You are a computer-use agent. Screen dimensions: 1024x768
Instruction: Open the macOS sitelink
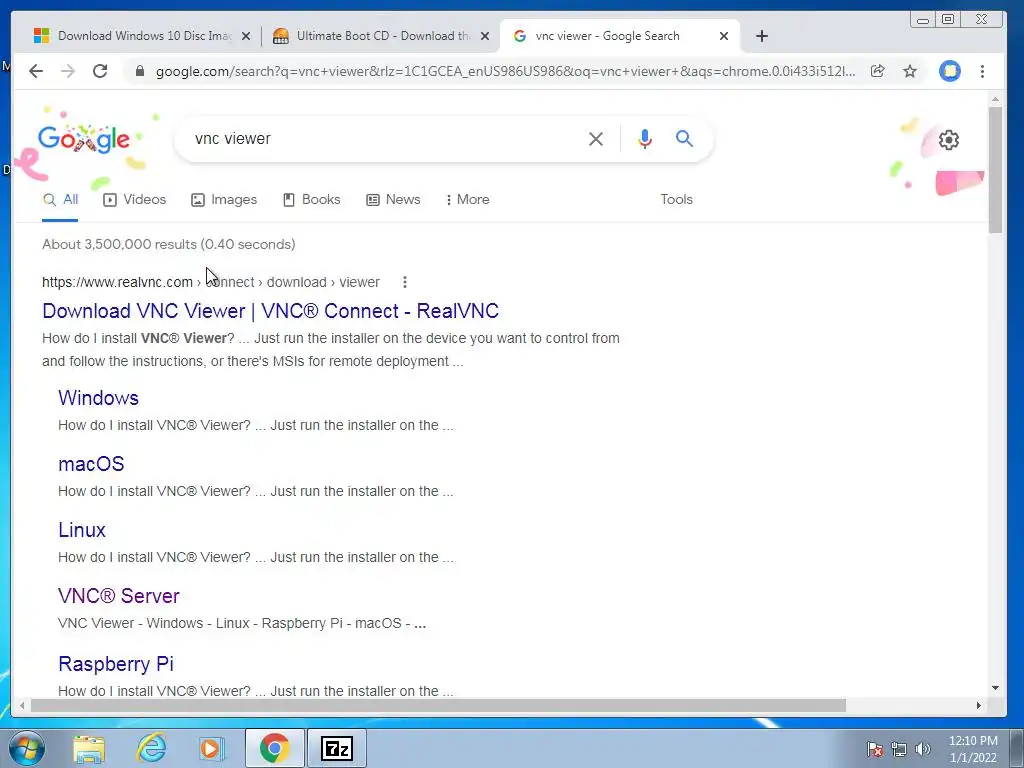[x=91, y=464]
